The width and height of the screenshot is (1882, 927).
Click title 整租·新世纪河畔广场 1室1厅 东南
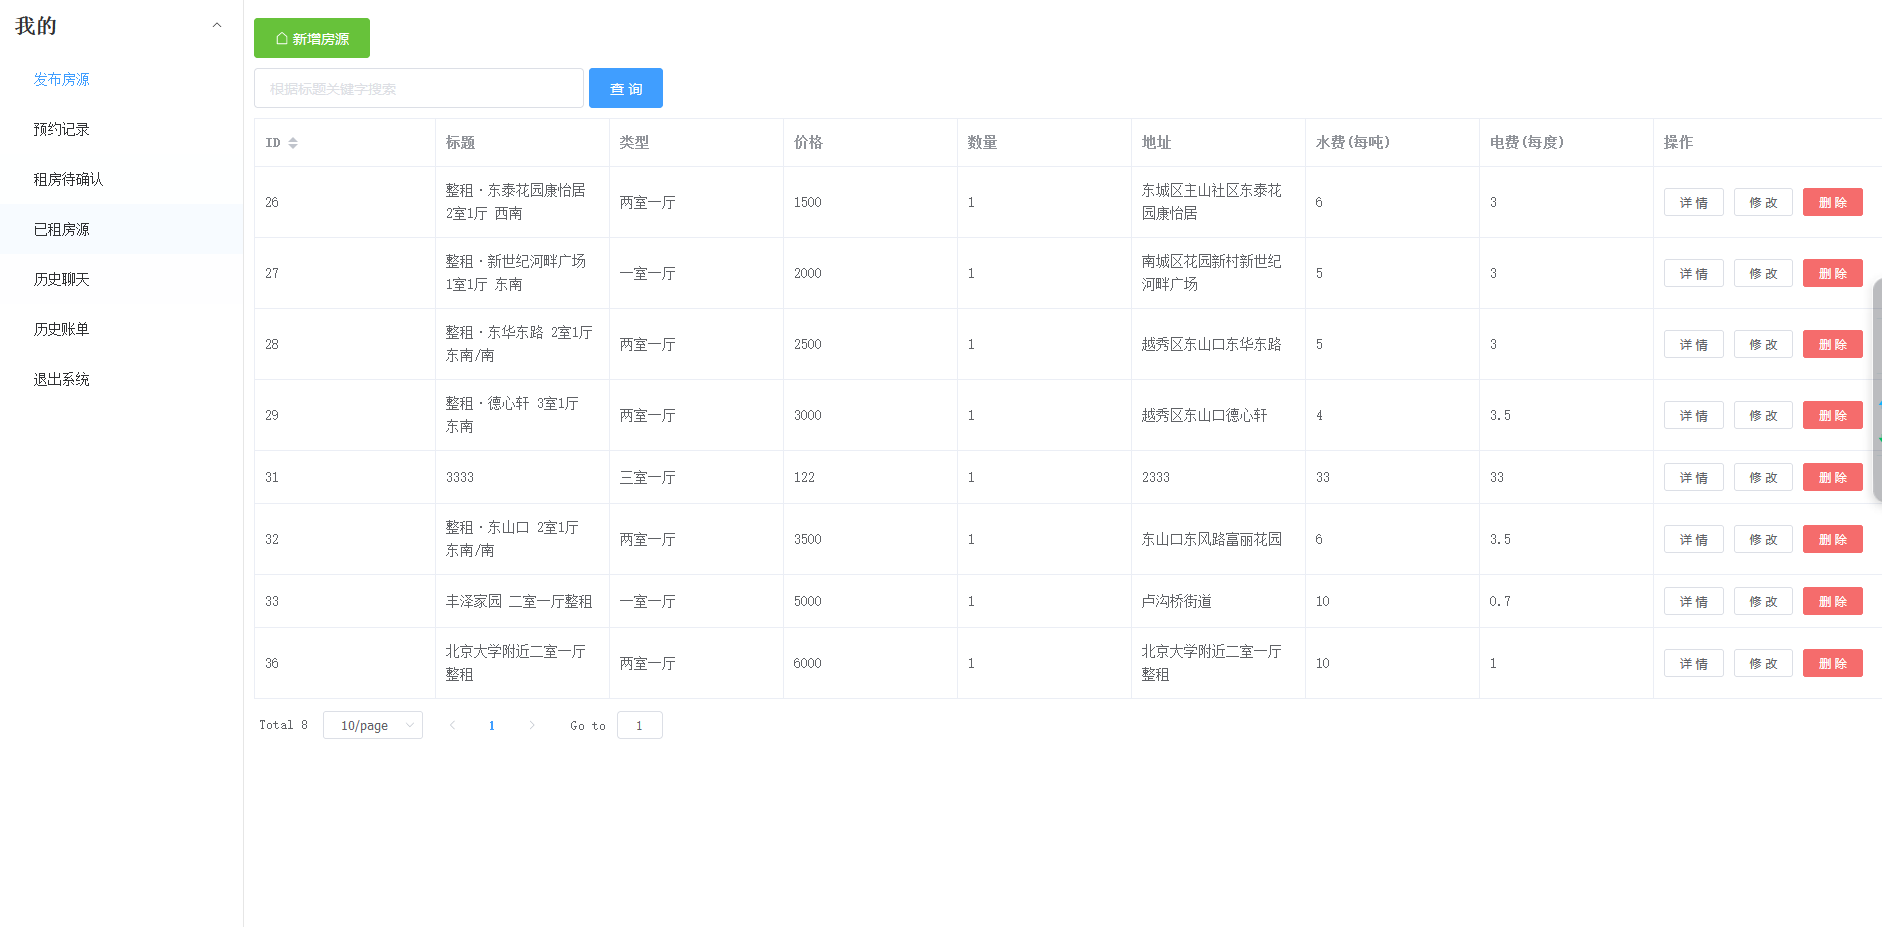pyautogui.click(x=516, y=273)
